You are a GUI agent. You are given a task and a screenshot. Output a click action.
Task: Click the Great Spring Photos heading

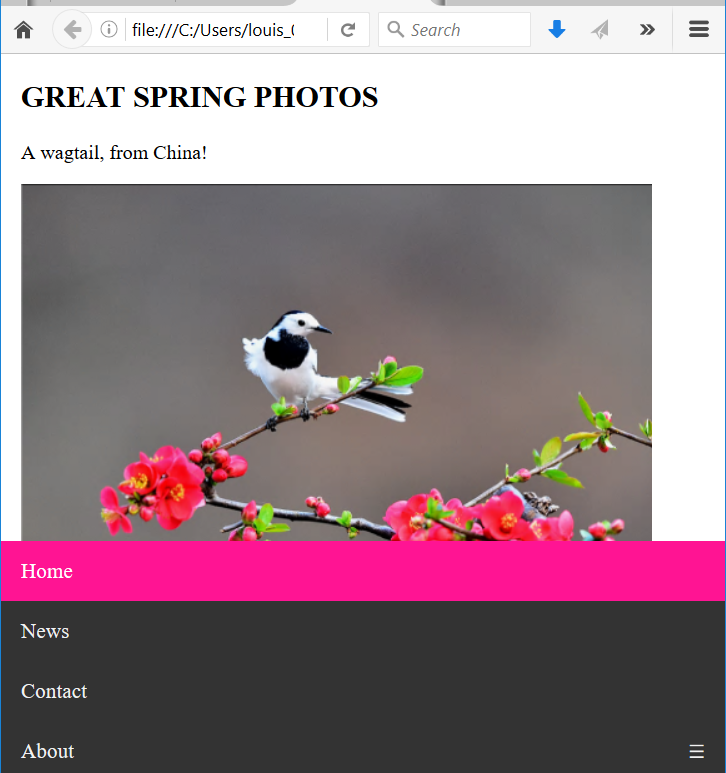coord(200,97)
